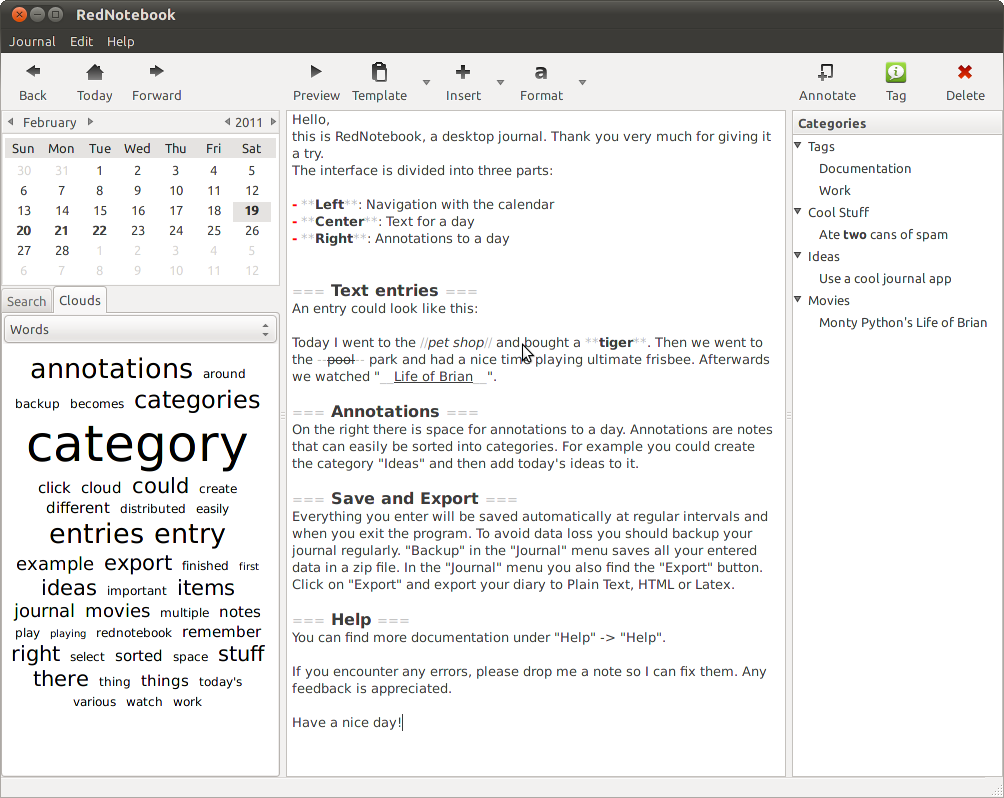1004x798 pixels.
Task: Go to Today with the house icon
Action: tap(95, 72)
